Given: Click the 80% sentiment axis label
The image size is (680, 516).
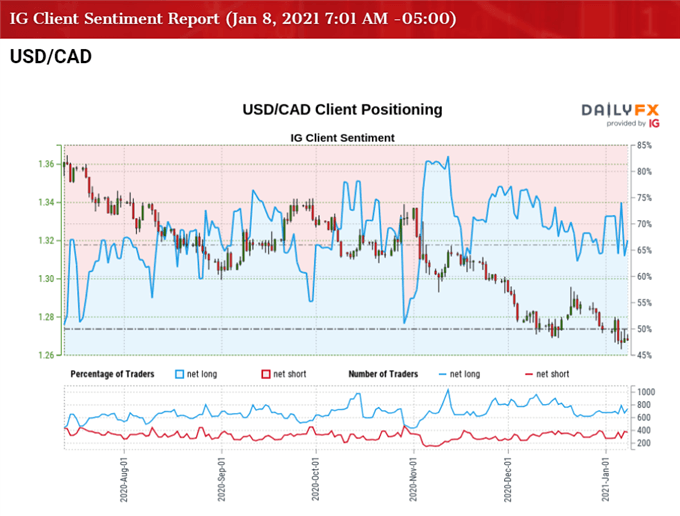Looking at the screenshot, I should (x=644, y=172).
